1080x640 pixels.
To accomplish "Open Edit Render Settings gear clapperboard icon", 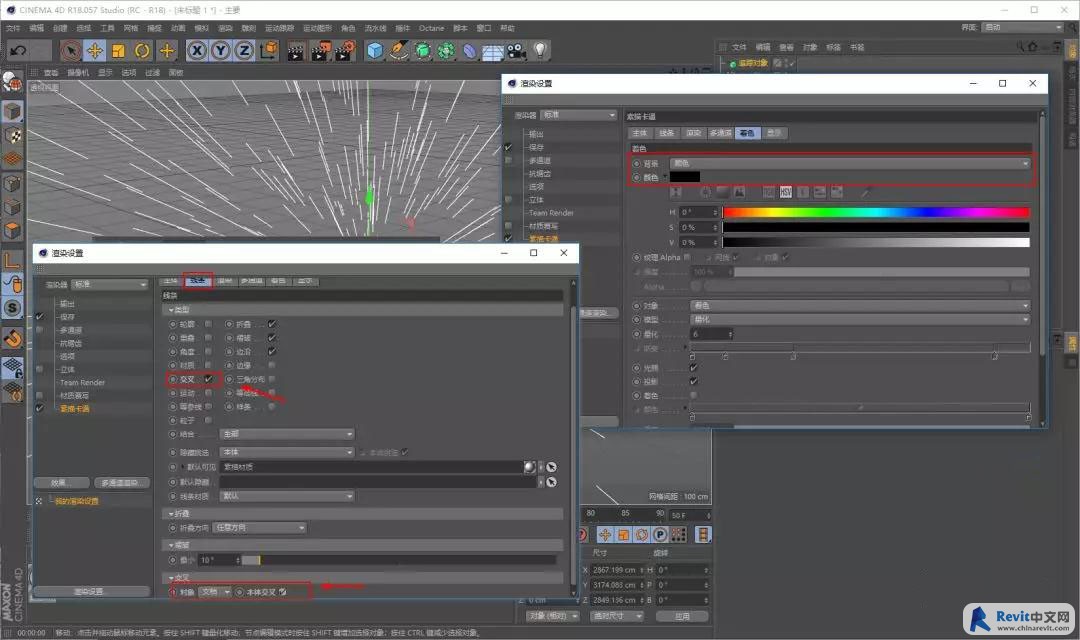I will point(344,50).
